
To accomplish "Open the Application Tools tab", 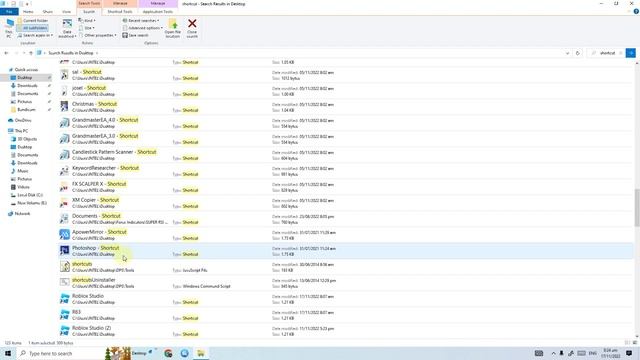I will (x=158, y=12).
